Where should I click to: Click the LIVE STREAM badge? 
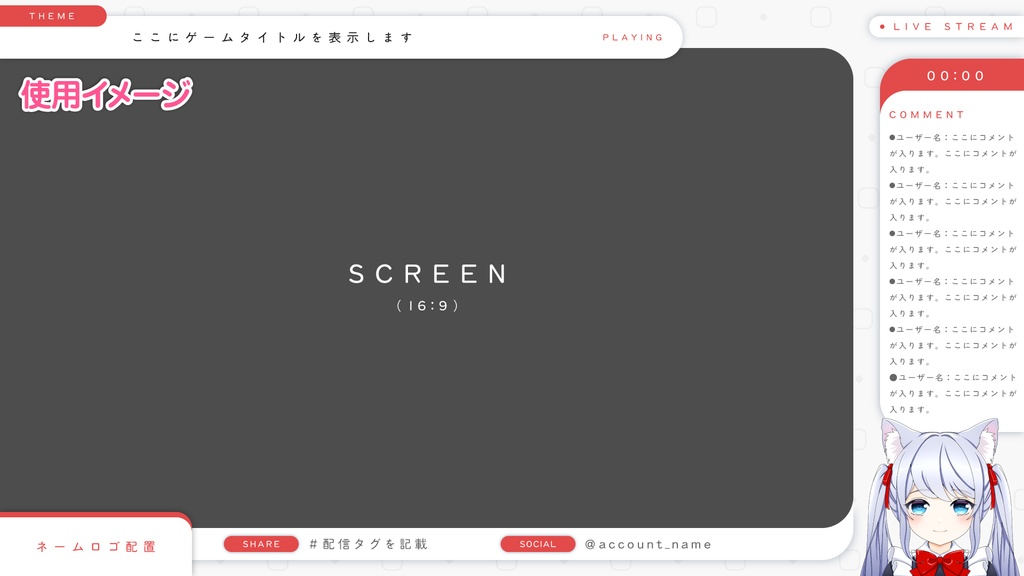coord(946,27)
